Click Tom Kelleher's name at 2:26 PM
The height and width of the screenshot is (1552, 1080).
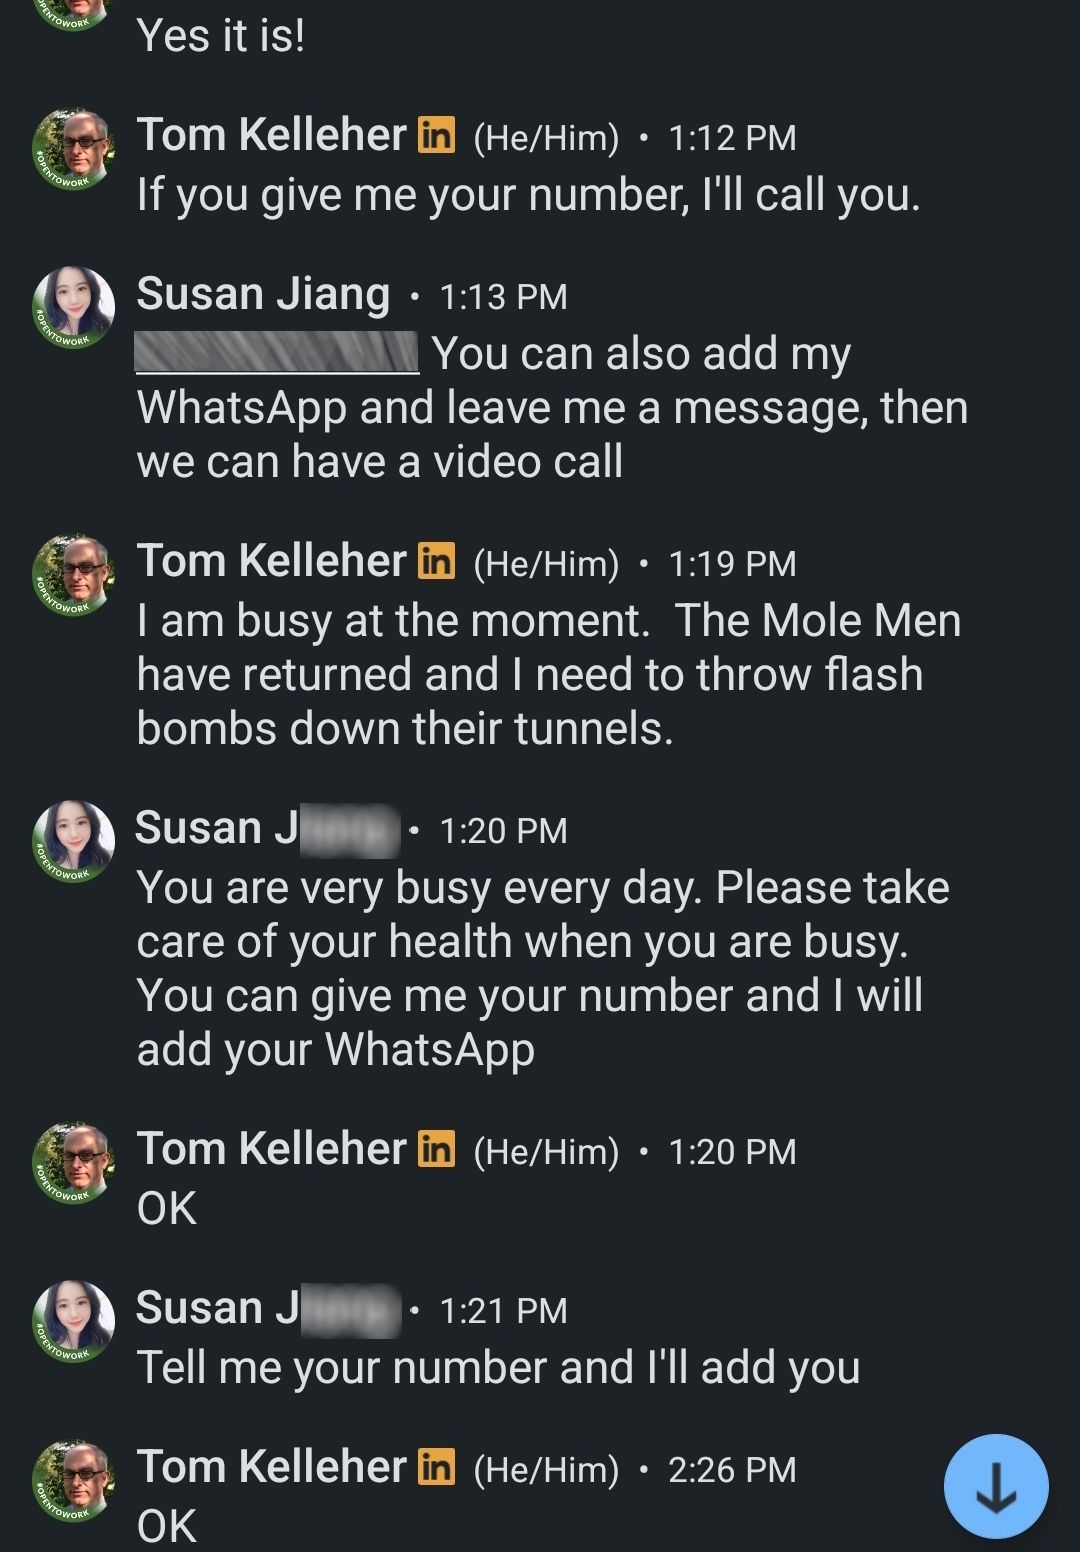[272, 1467]
